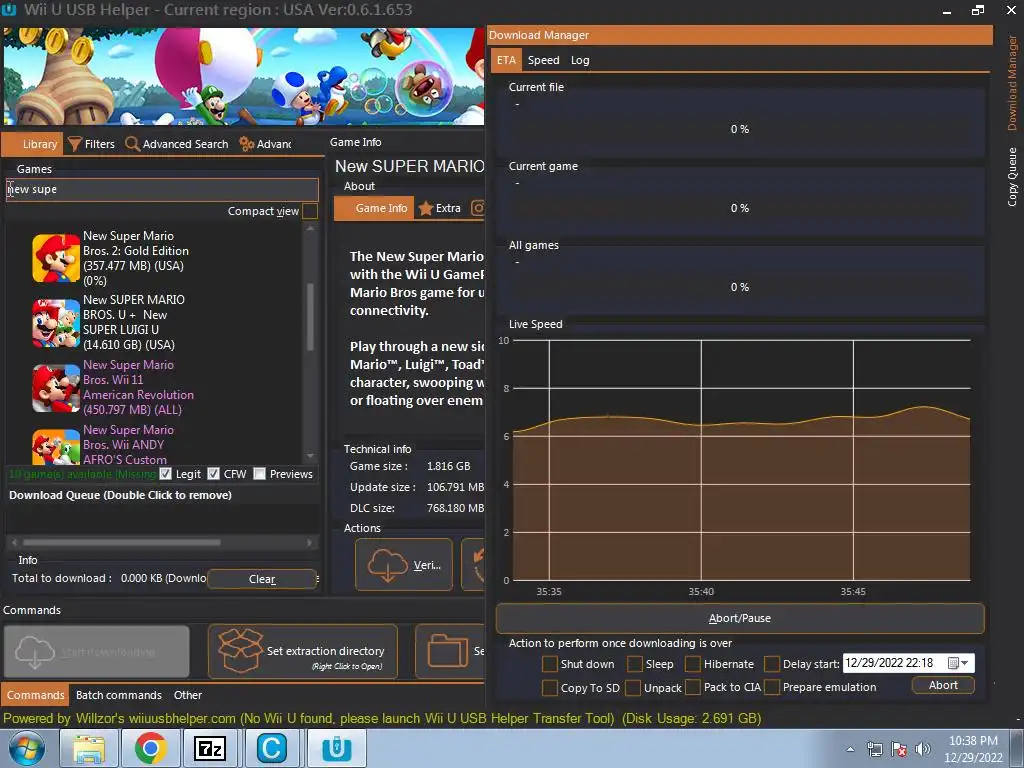Uncheck the CFW checkbox
The height and width of the screenshot is (768, 1024).
point(214,473)
